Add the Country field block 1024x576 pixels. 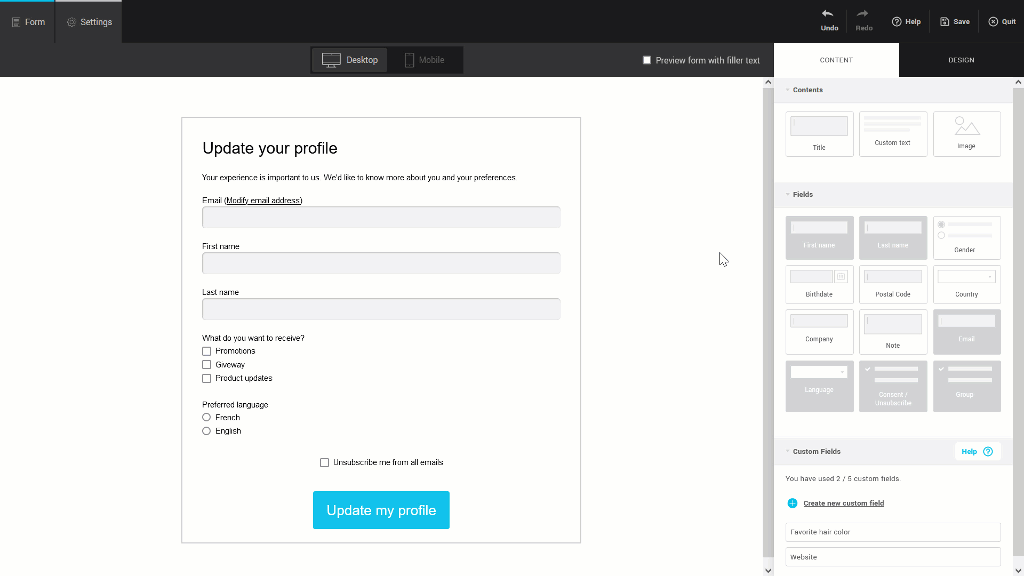coord(966,284)
